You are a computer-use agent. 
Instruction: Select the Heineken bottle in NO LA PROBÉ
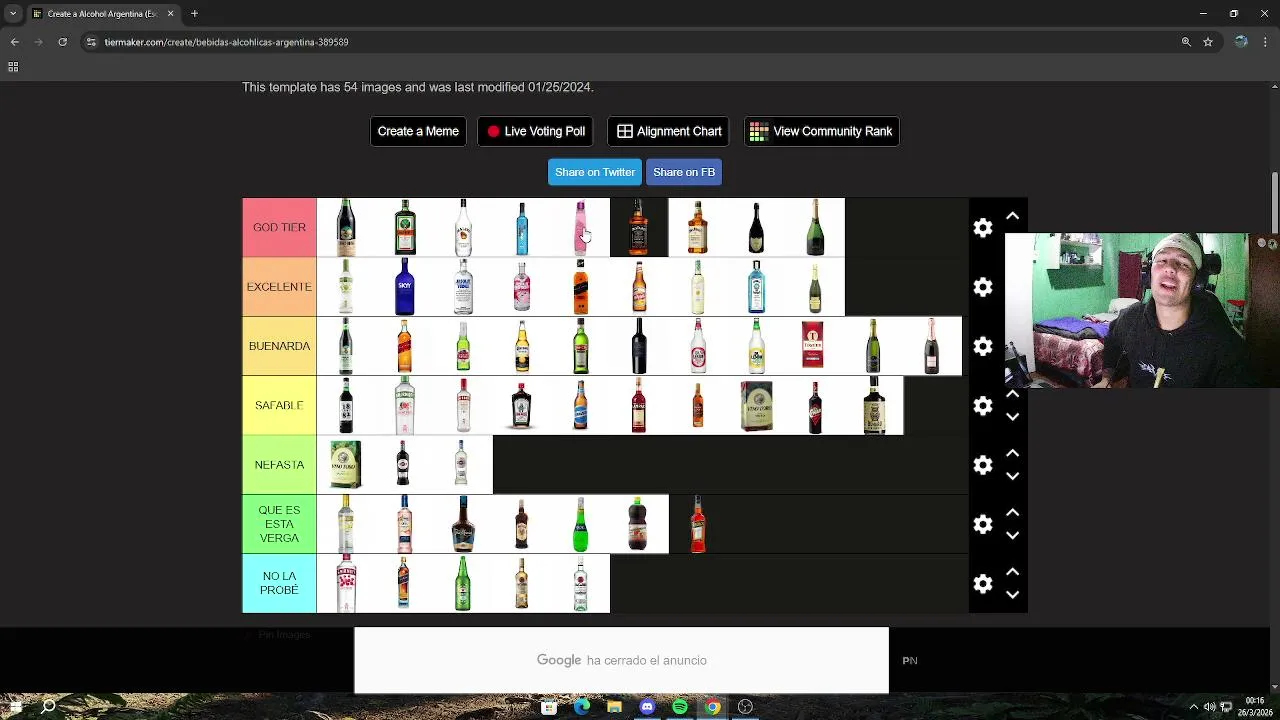coord(463,583)
